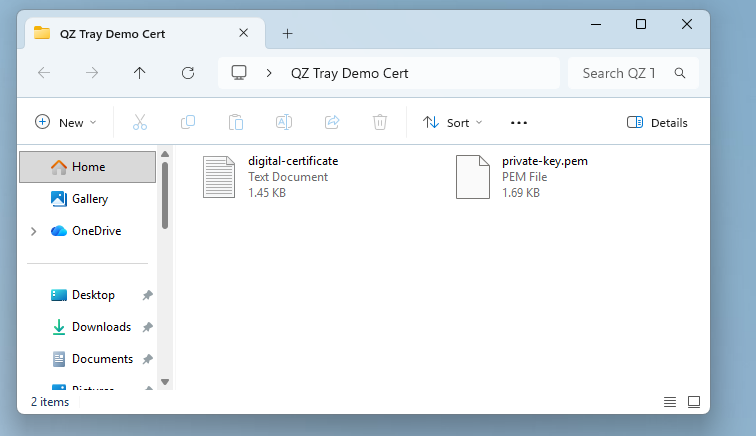Open the New item dropdown
Screen dimensions: 756x436
tap(66, 123)
